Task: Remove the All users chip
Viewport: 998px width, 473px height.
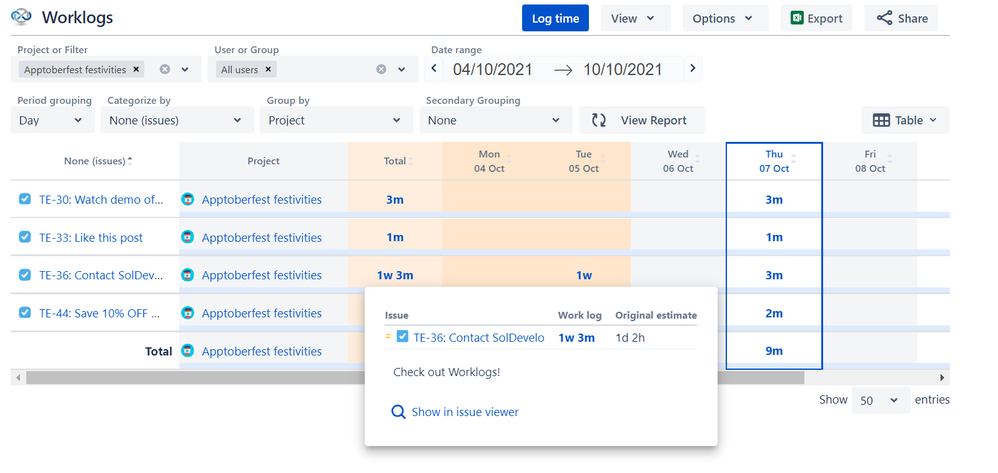Action: click(268, 69)
